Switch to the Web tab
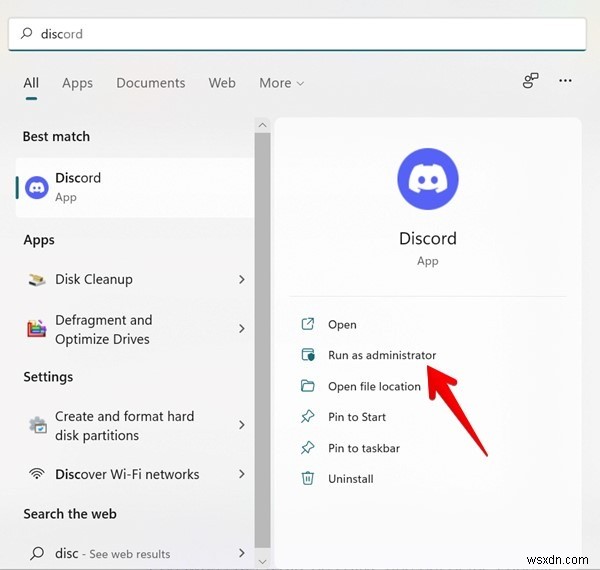This screenshot has height=570, width=600. (x=222, y=83)
